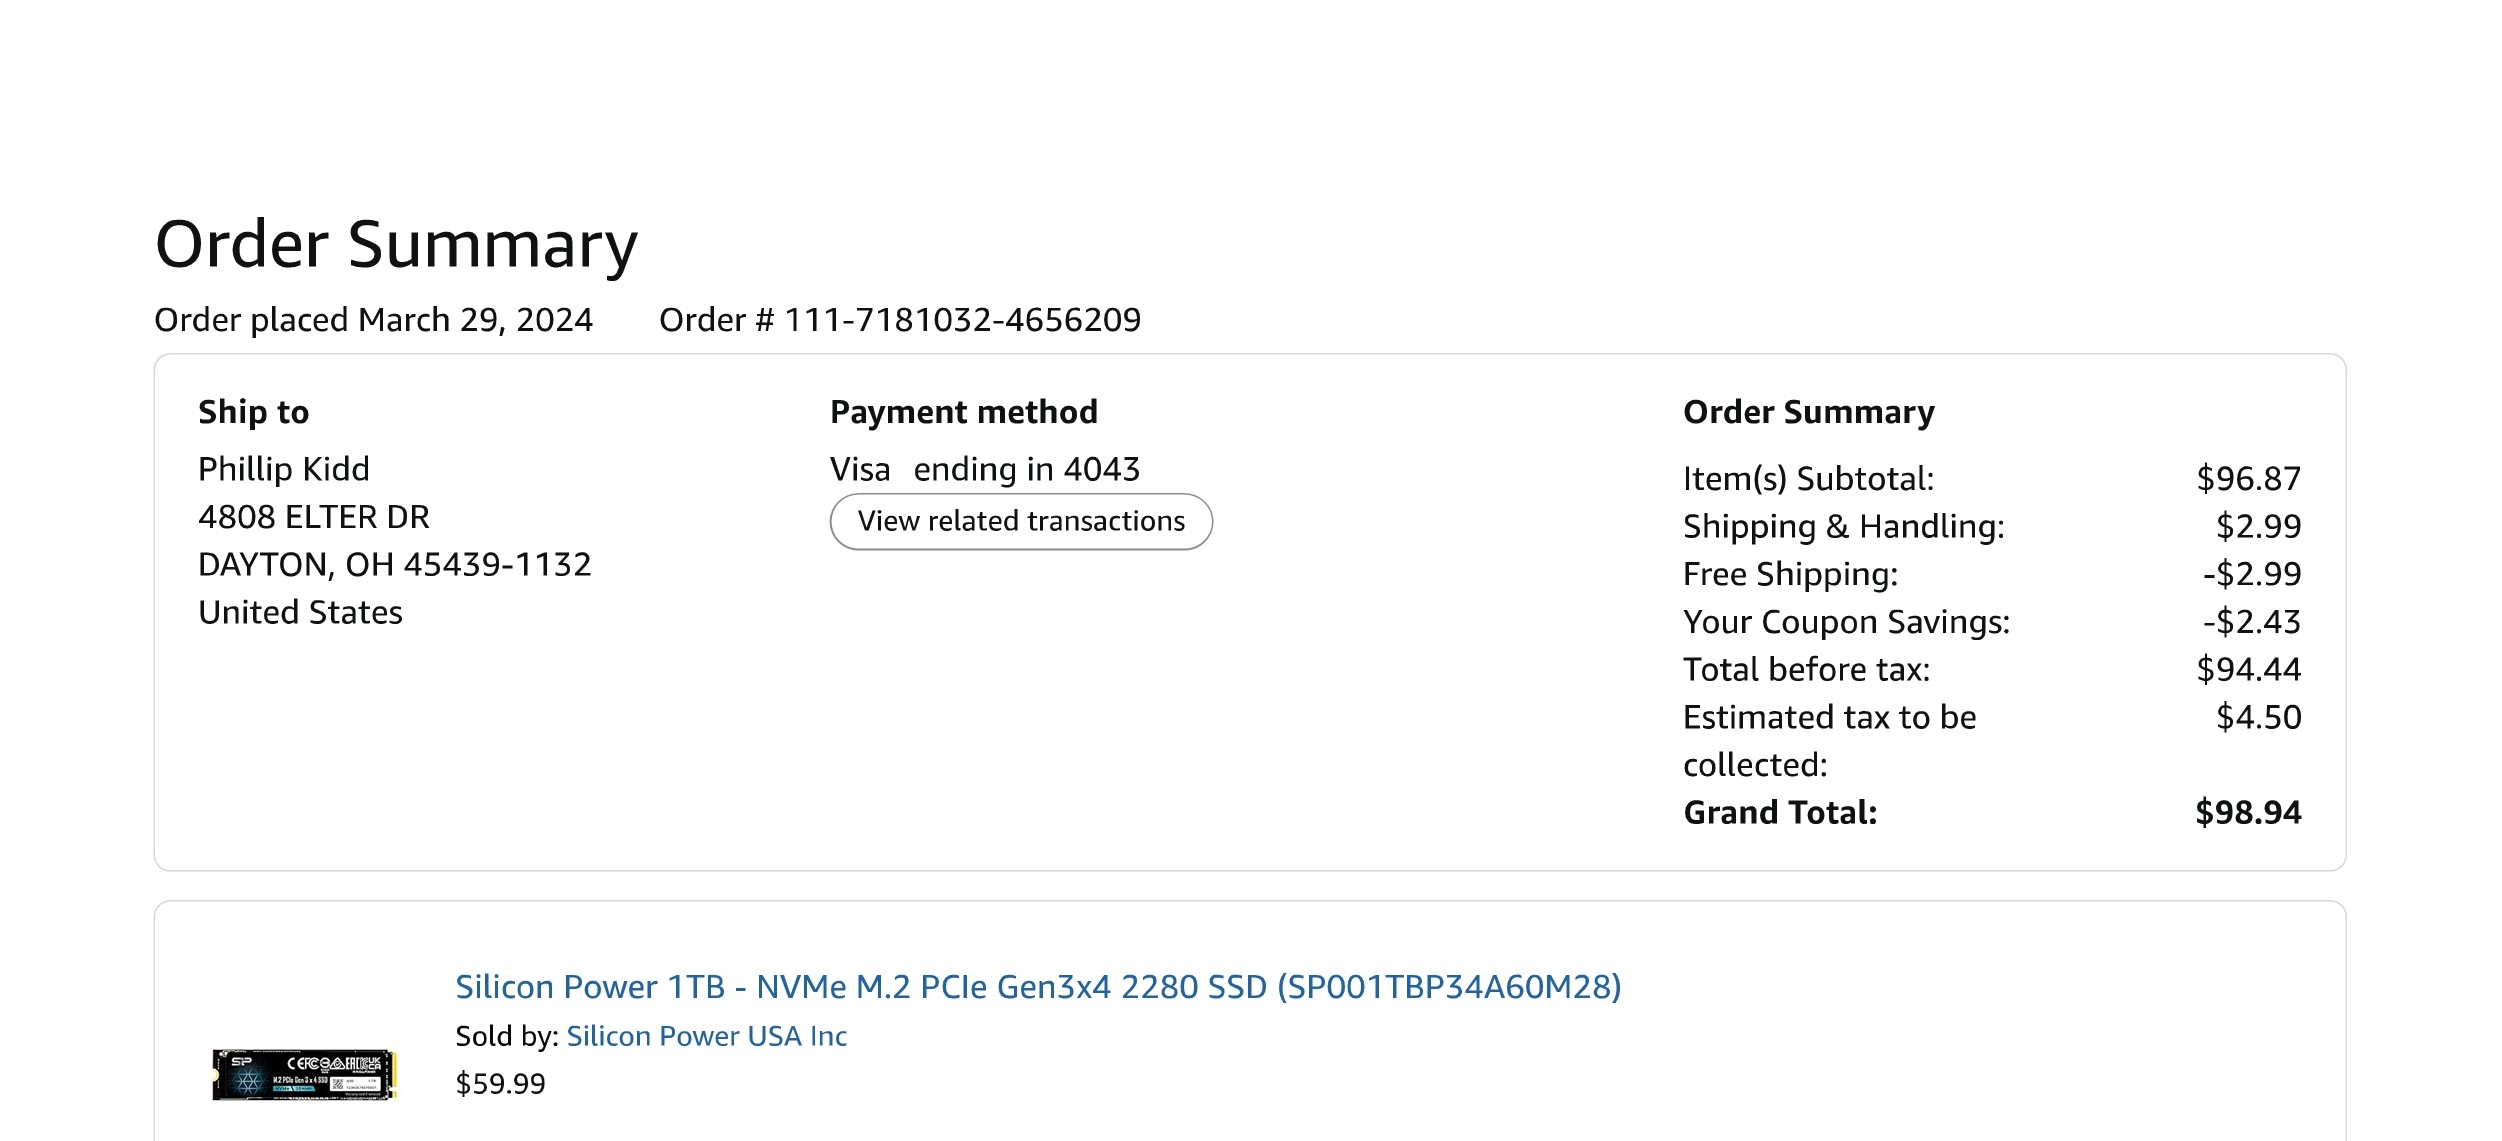This screenshot has height=1141, width=2502.
Task: Click the coupon savings amount -$2.43
Action: coord(2251,622)
